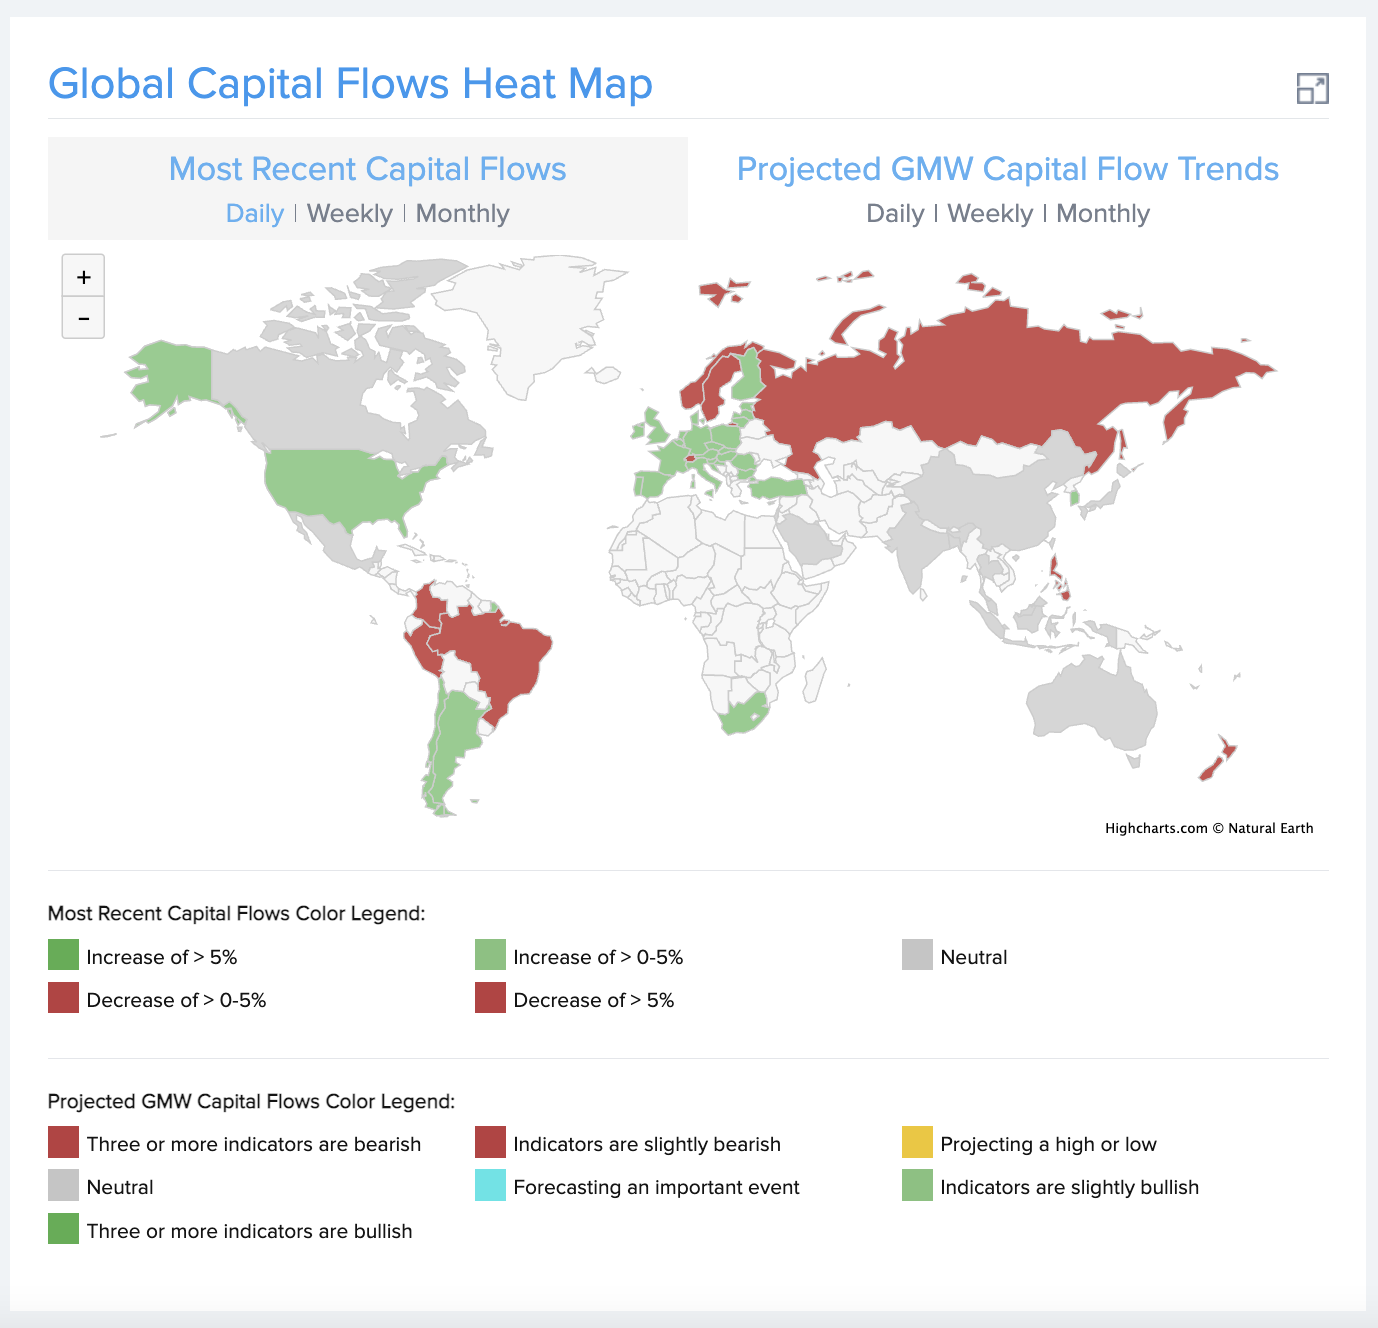Click the Highcharts.com credit link
Image resolution: width=1378 pixels, height=1328 pixels.
tap(1155, 828)
